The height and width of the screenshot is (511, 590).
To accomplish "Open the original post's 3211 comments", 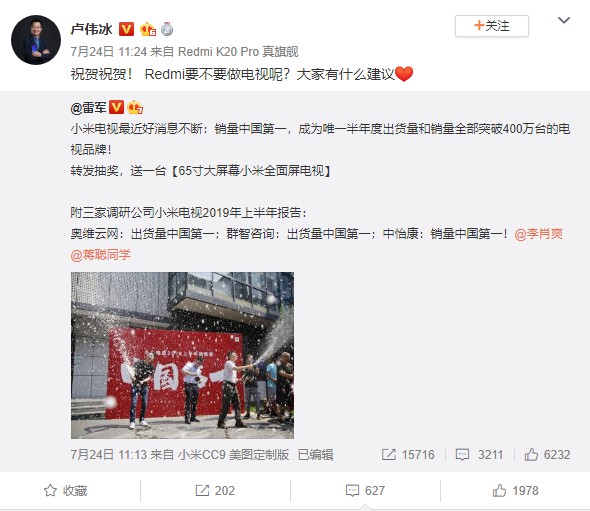I will pos(479,455).
